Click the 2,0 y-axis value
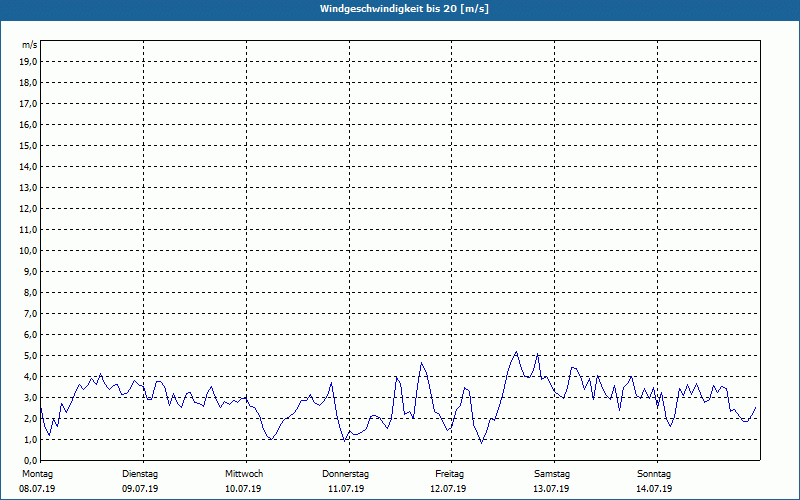The height and width of the screenshot is (500, 800). point(31,418)
